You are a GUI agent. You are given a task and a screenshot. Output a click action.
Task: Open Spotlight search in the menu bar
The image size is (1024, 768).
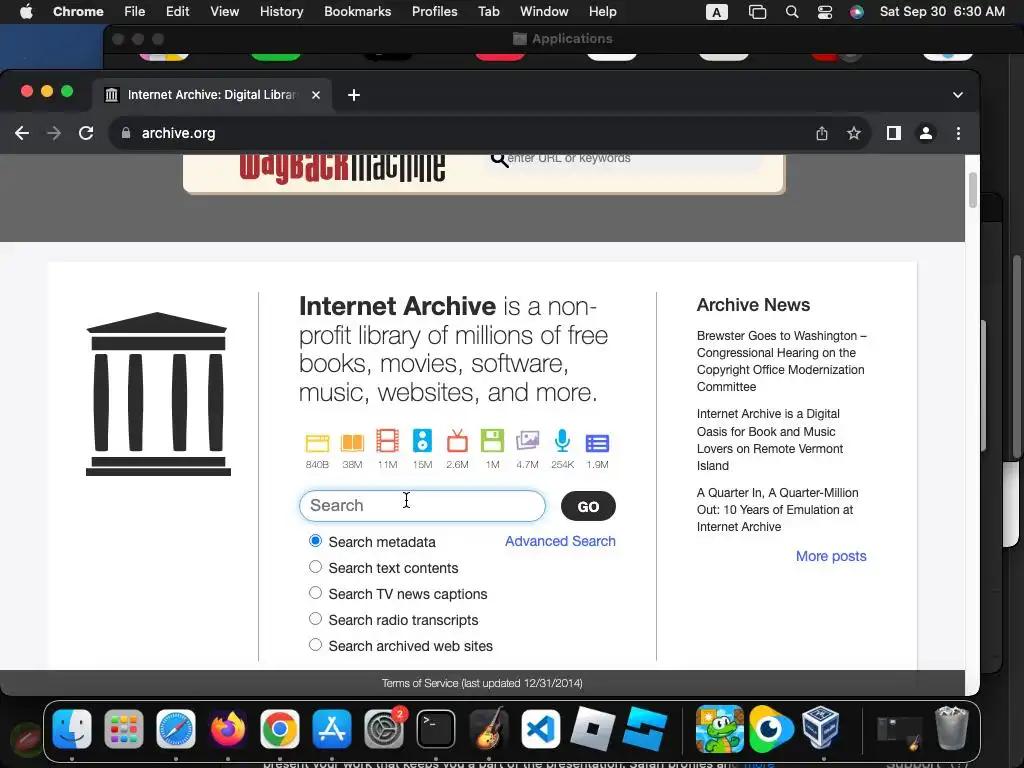pos(792,12)
